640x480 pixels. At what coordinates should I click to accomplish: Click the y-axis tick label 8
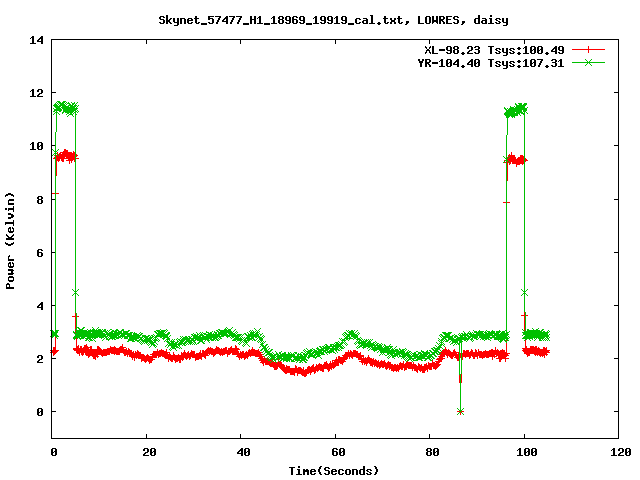coord(40,200)
